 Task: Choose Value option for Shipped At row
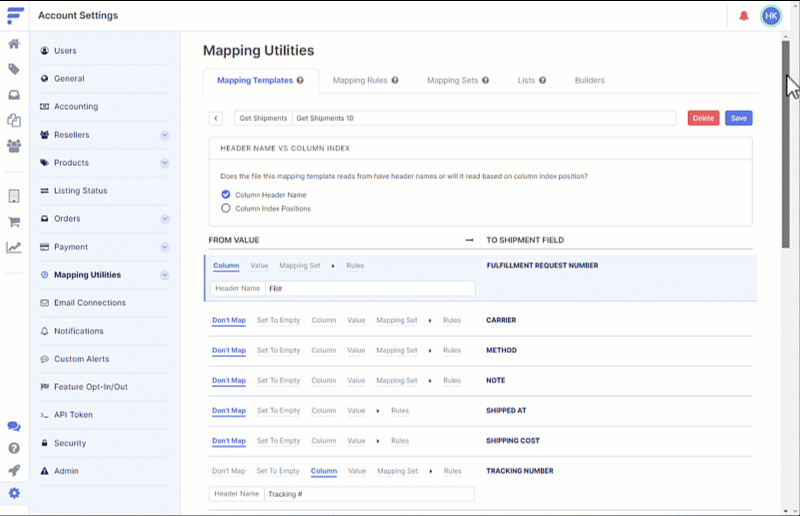tap(356, 410)
